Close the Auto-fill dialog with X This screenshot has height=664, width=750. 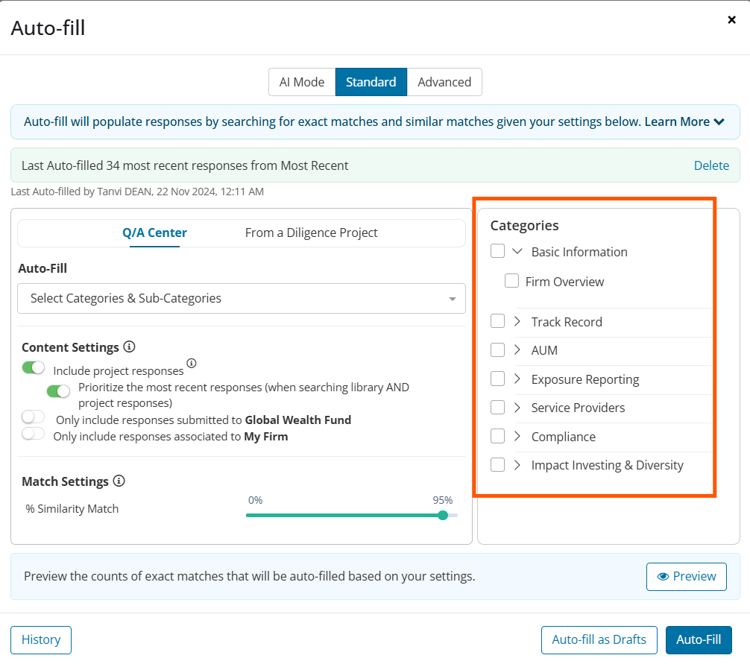(731, 20)
